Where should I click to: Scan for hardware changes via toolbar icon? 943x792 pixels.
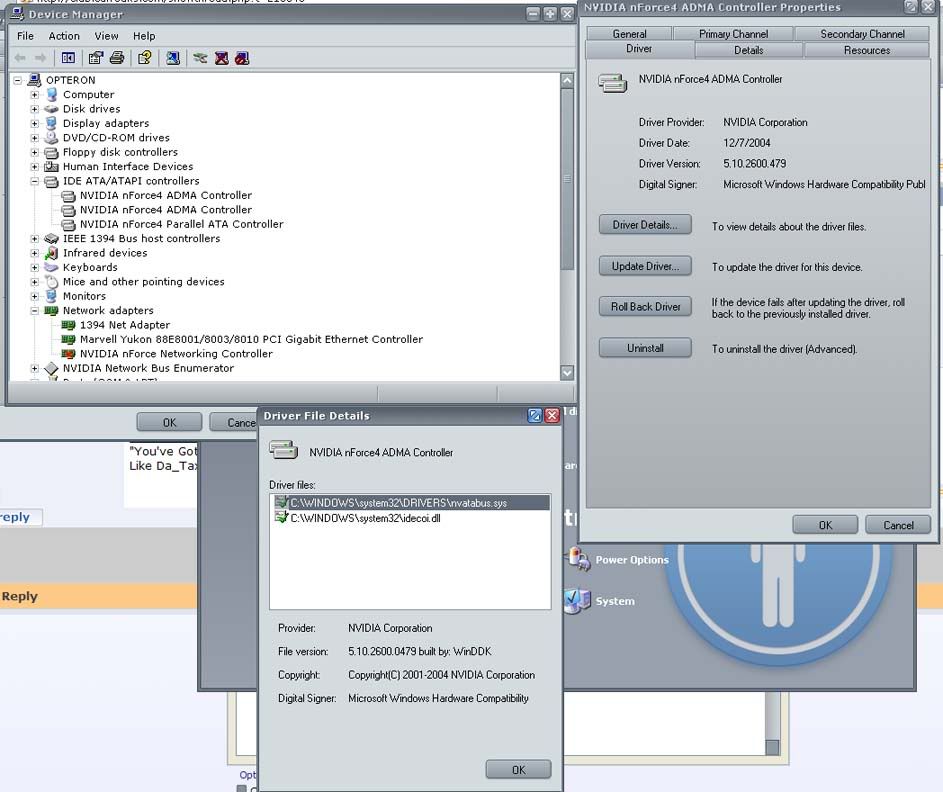click(x=173, y=58)
